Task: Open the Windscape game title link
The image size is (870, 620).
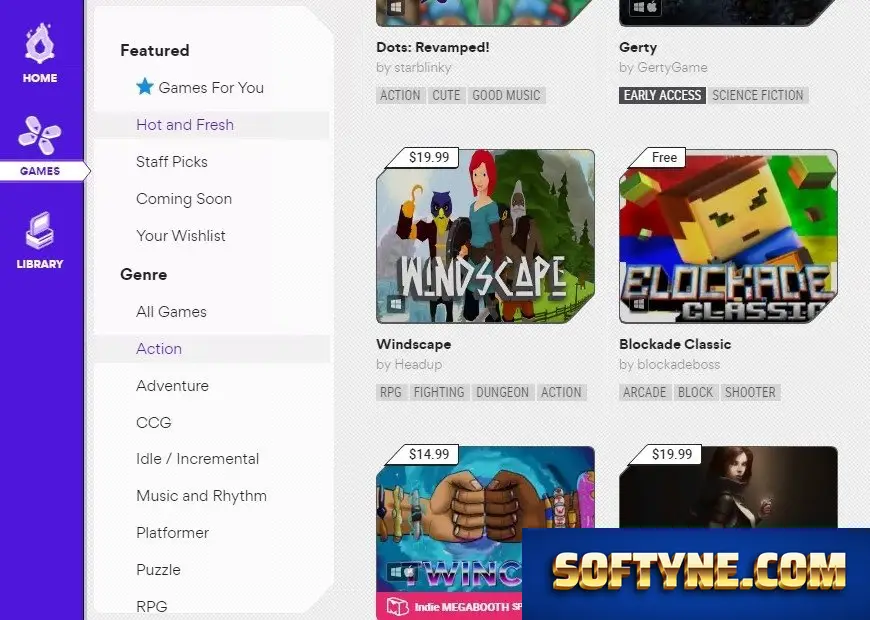Action: tap(413, 344)
